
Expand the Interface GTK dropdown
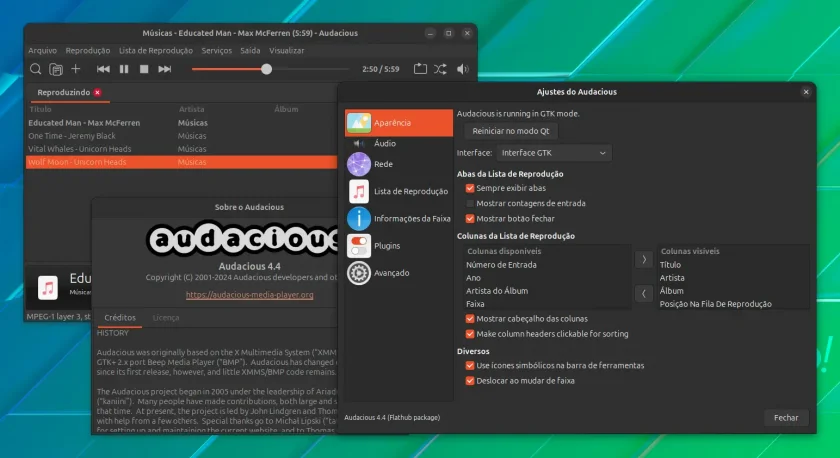point(554,153)
